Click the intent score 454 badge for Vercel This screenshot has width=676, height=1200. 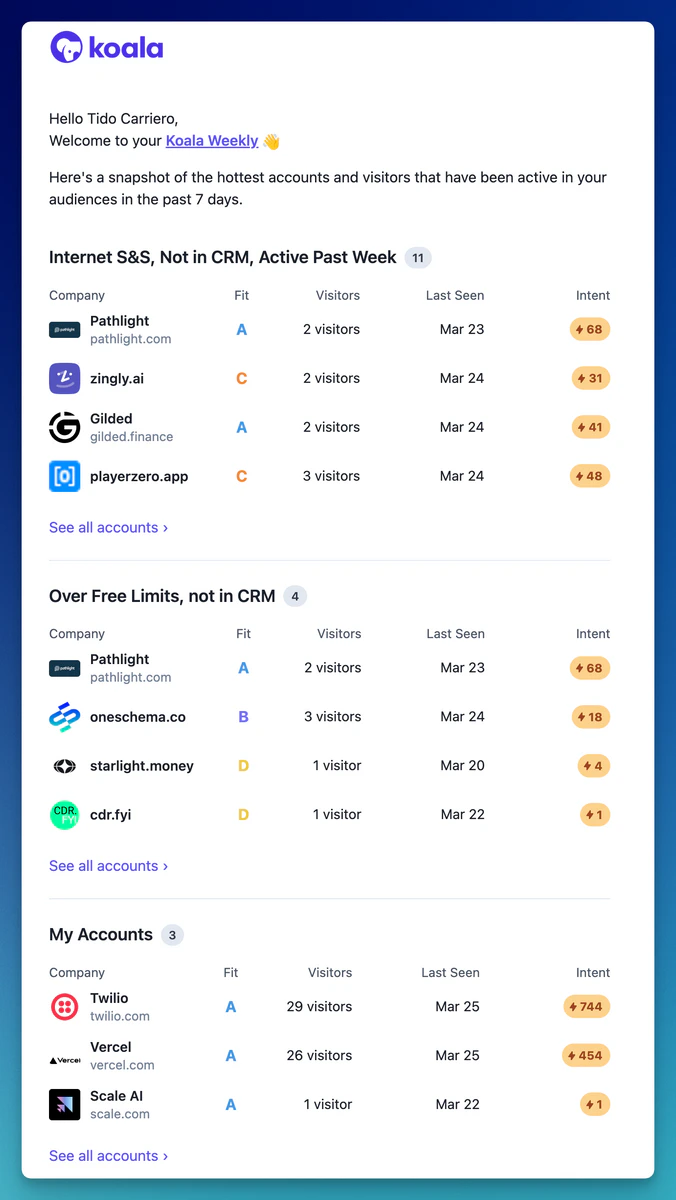pos(586,1056)
